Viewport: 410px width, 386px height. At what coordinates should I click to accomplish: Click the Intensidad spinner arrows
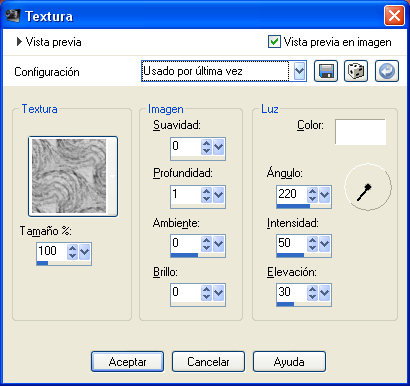tap(312, 244)
